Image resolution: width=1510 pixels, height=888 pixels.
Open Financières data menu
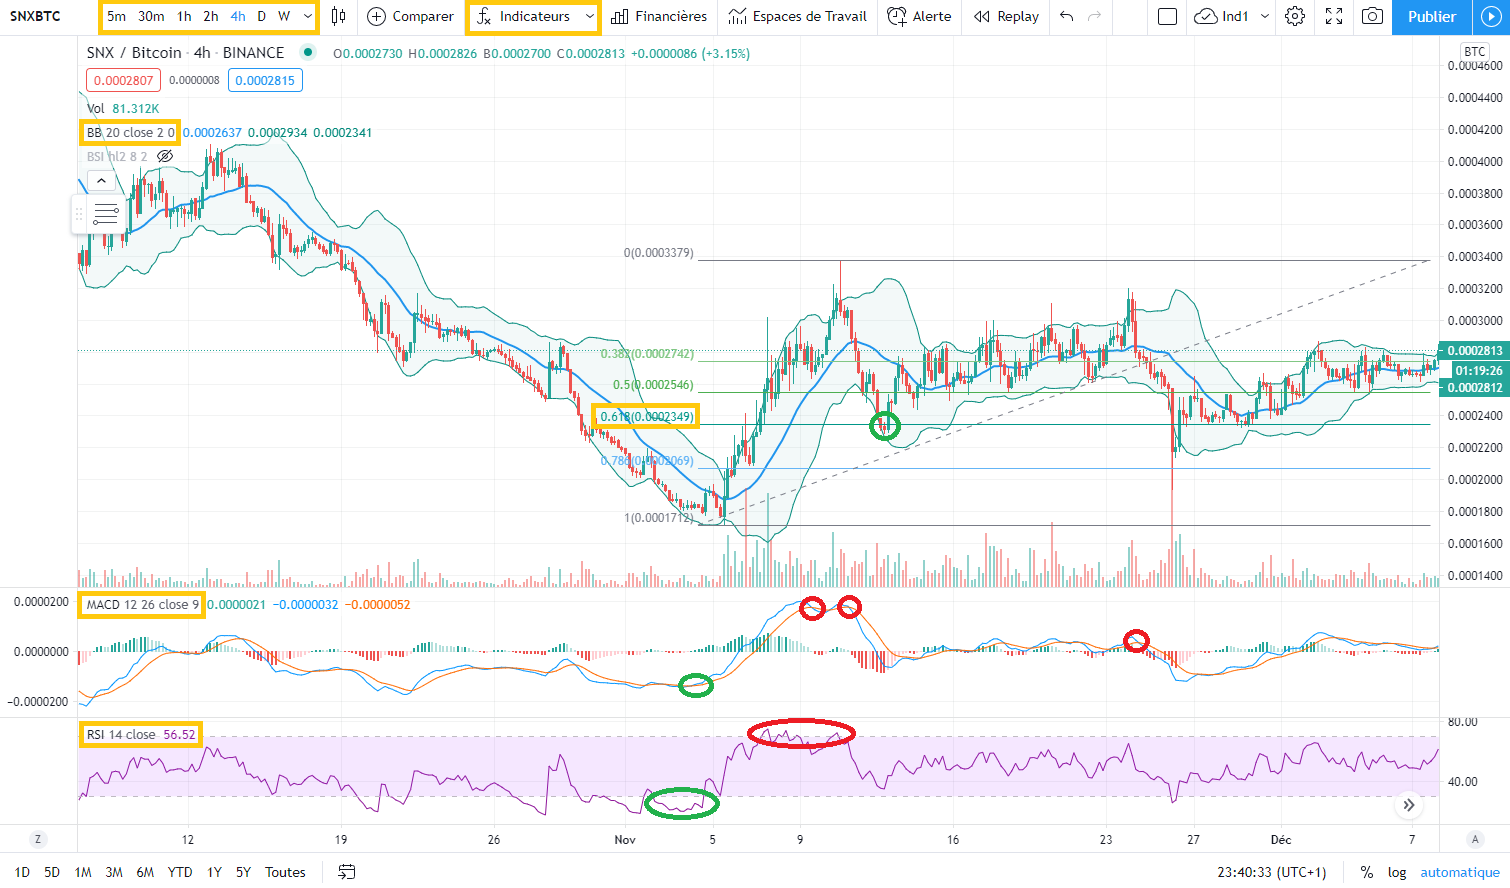click(659, 16)
